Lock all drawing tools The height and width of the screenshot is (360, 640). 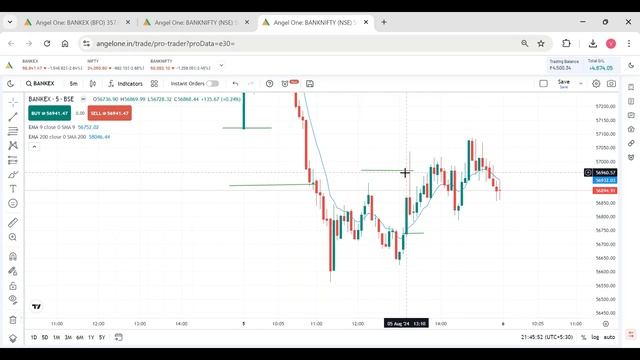(13, 286)
